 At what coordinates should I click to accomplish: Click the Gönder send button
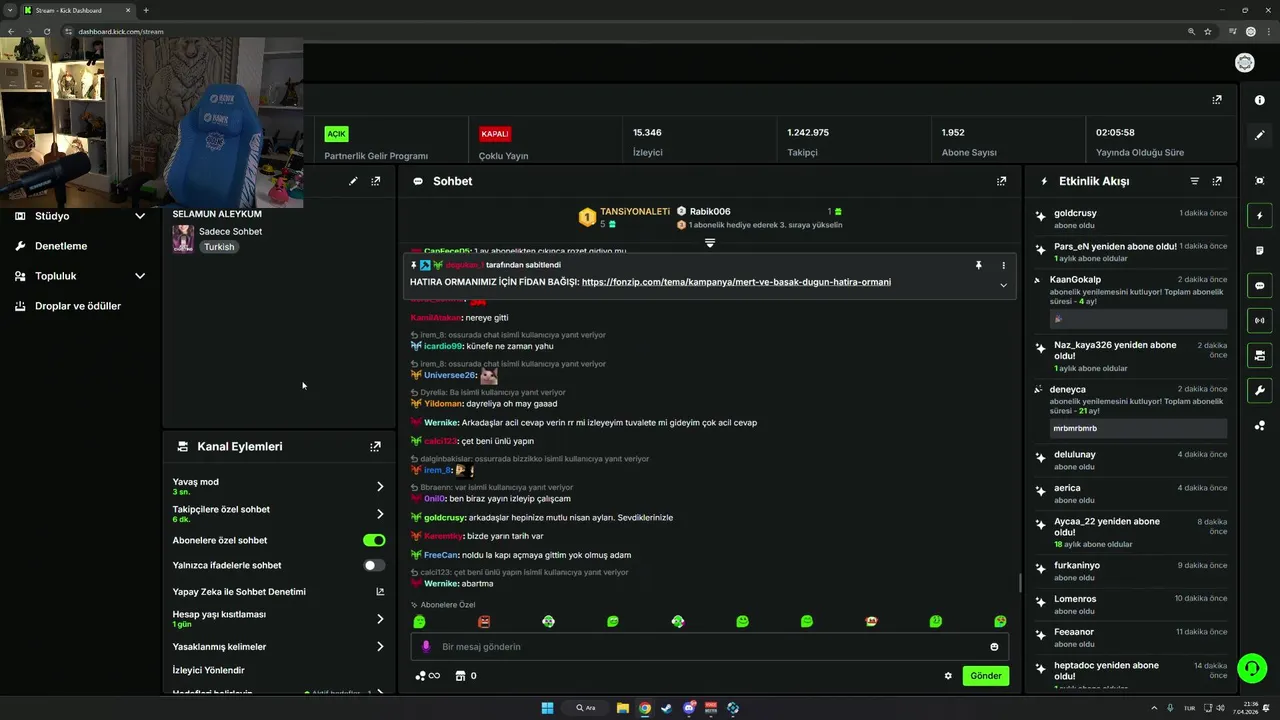[x=985, y=676]
